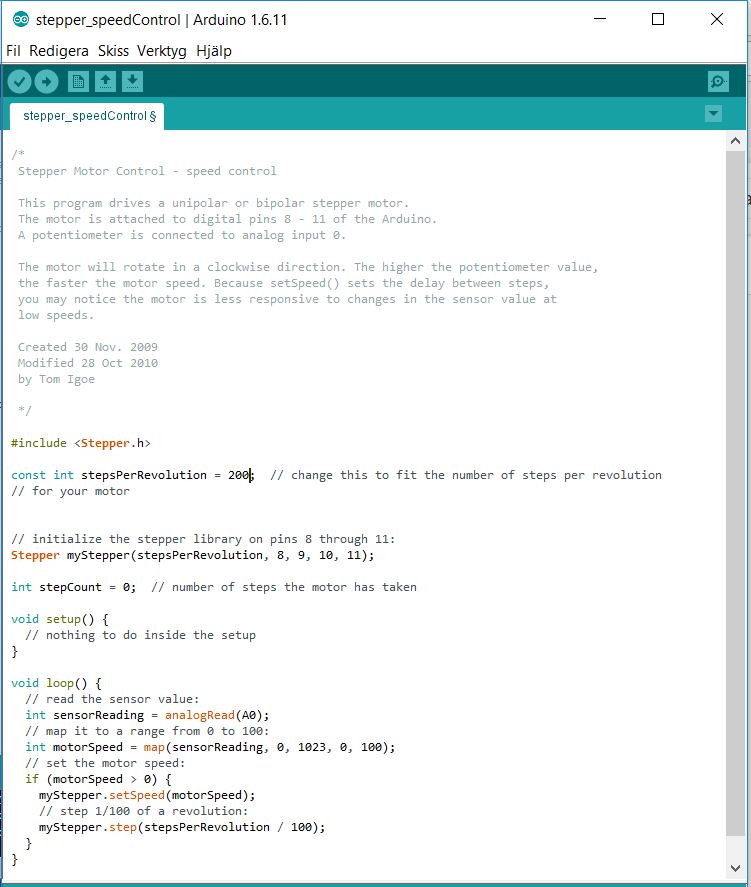Click 'setSpeed' in myStepper.setSpeed(motorSpeed)
The height and width of the screenshot is (887, 751).
(136, 795)
